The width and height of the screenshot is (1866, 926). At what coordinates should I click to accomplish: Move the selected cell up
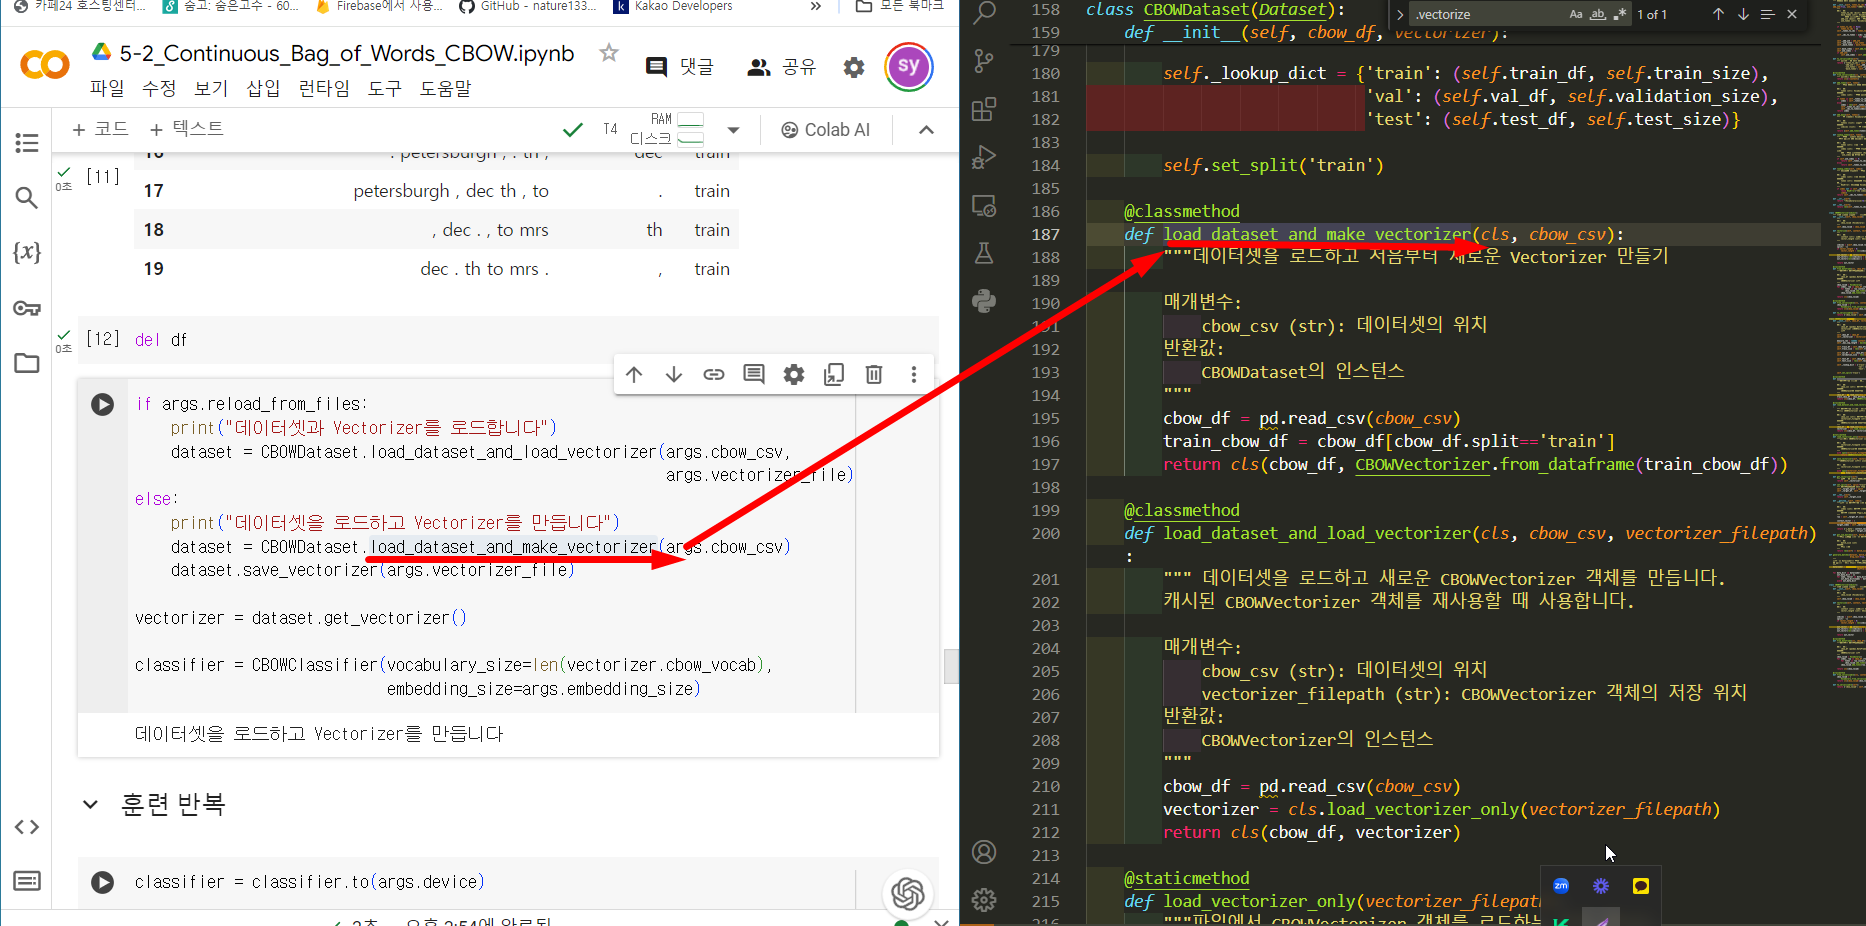[x=634, y=374]
